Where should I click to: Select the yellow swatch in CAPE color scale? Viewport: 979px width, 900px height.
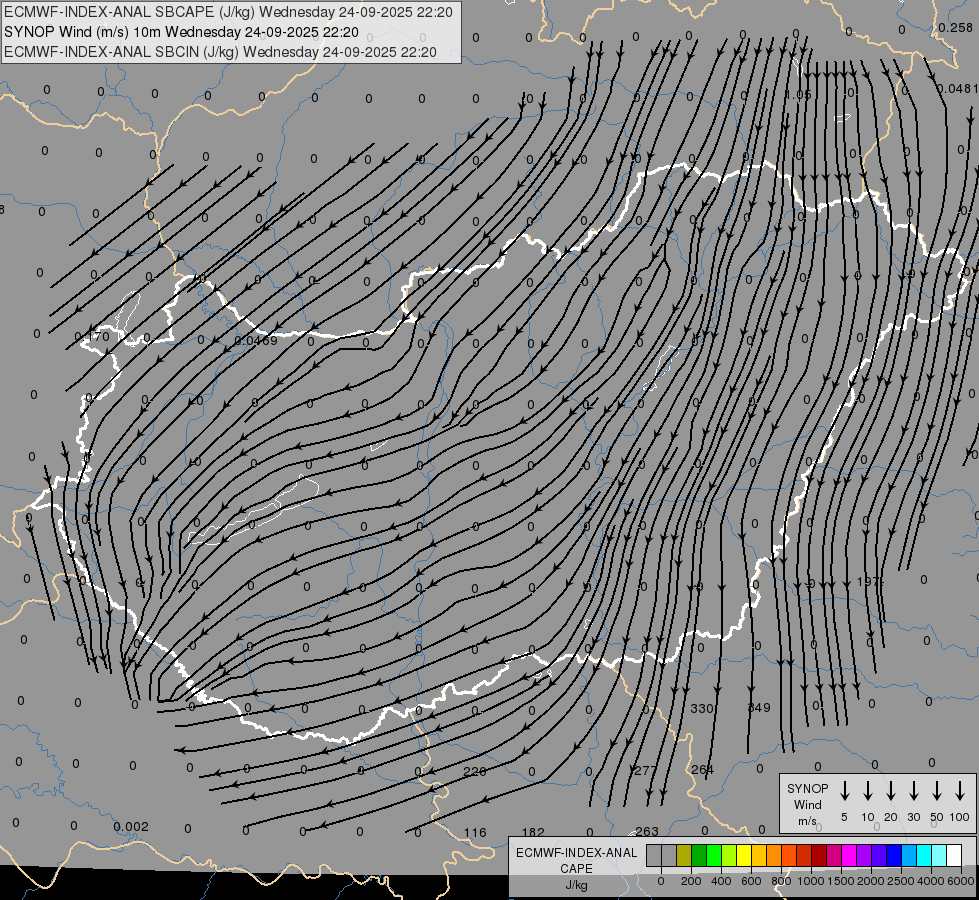tap(744, 855)
